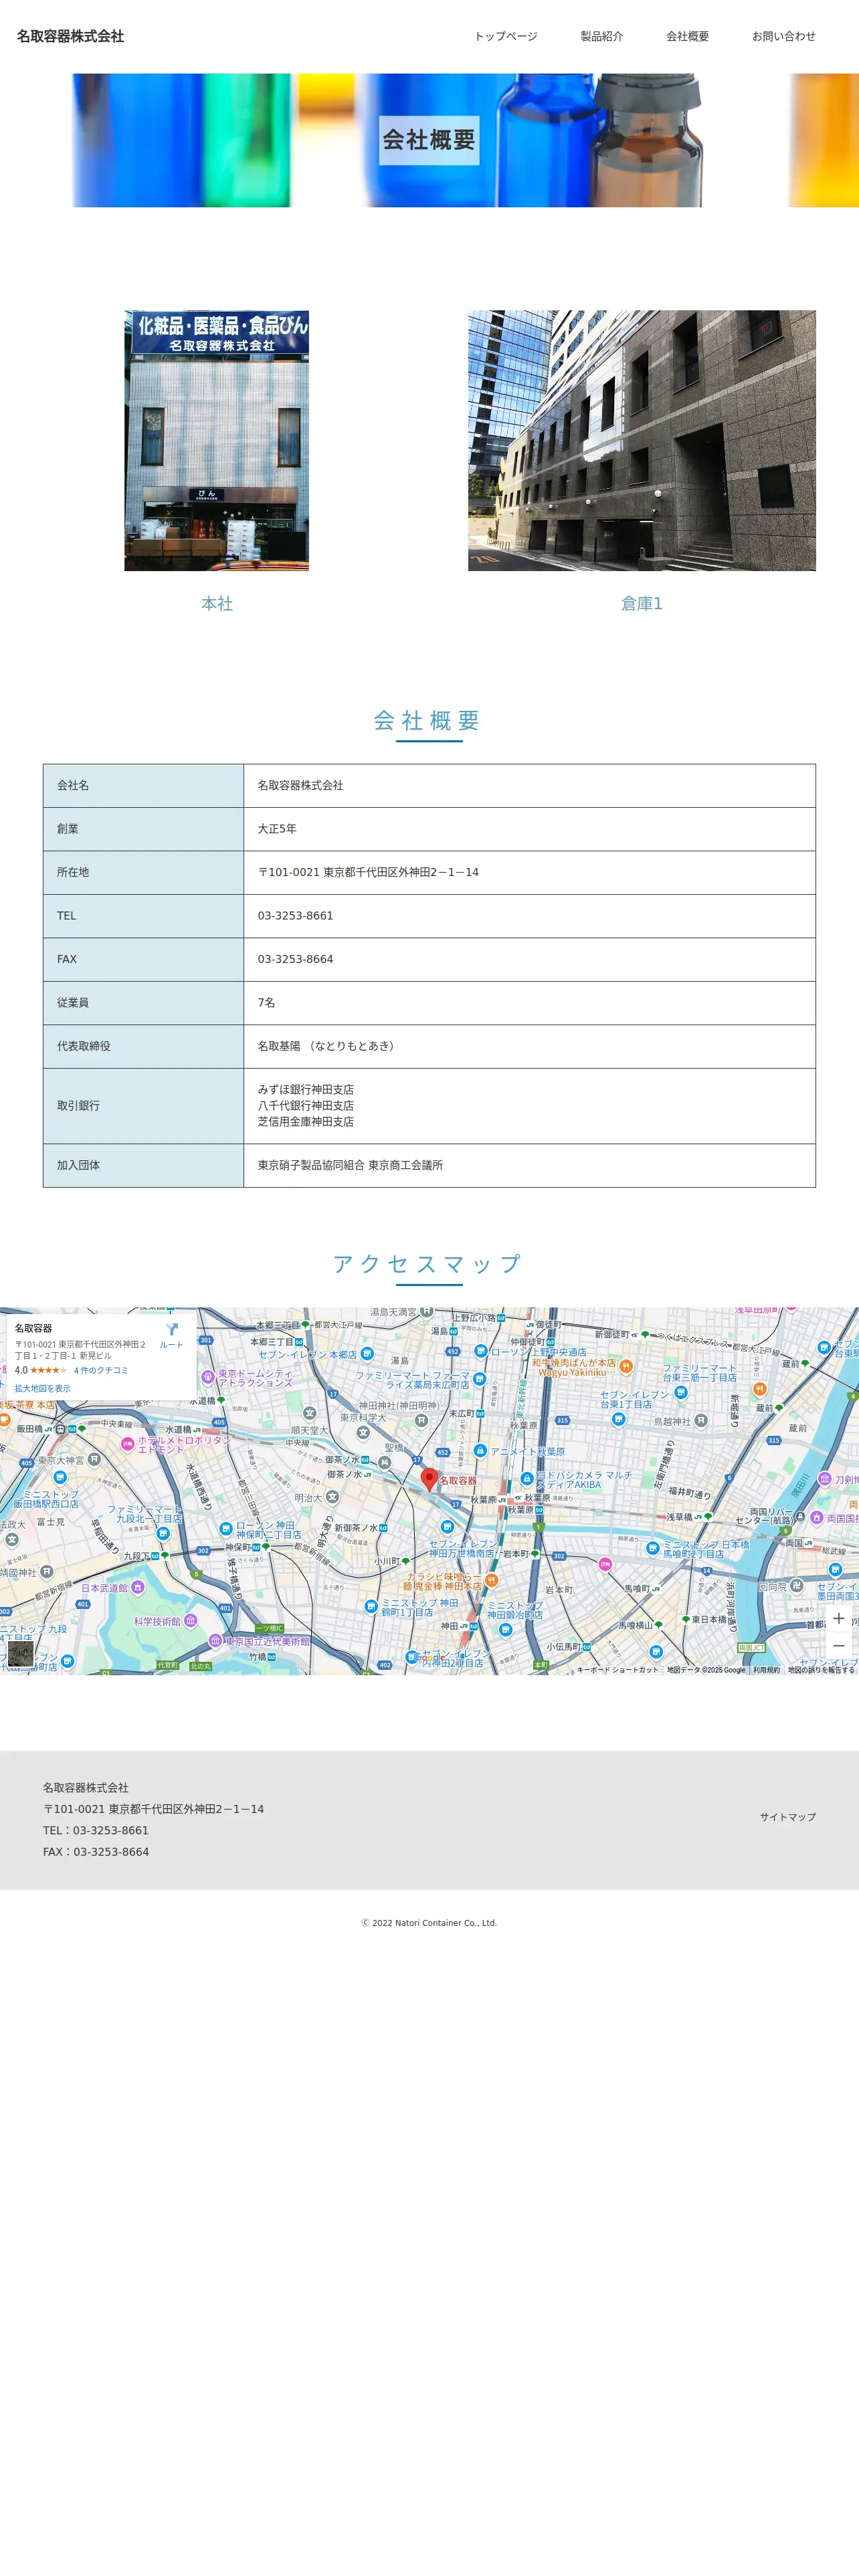
Task: Select the 会社概要 menu item
Action: click(x=688, y=36)
